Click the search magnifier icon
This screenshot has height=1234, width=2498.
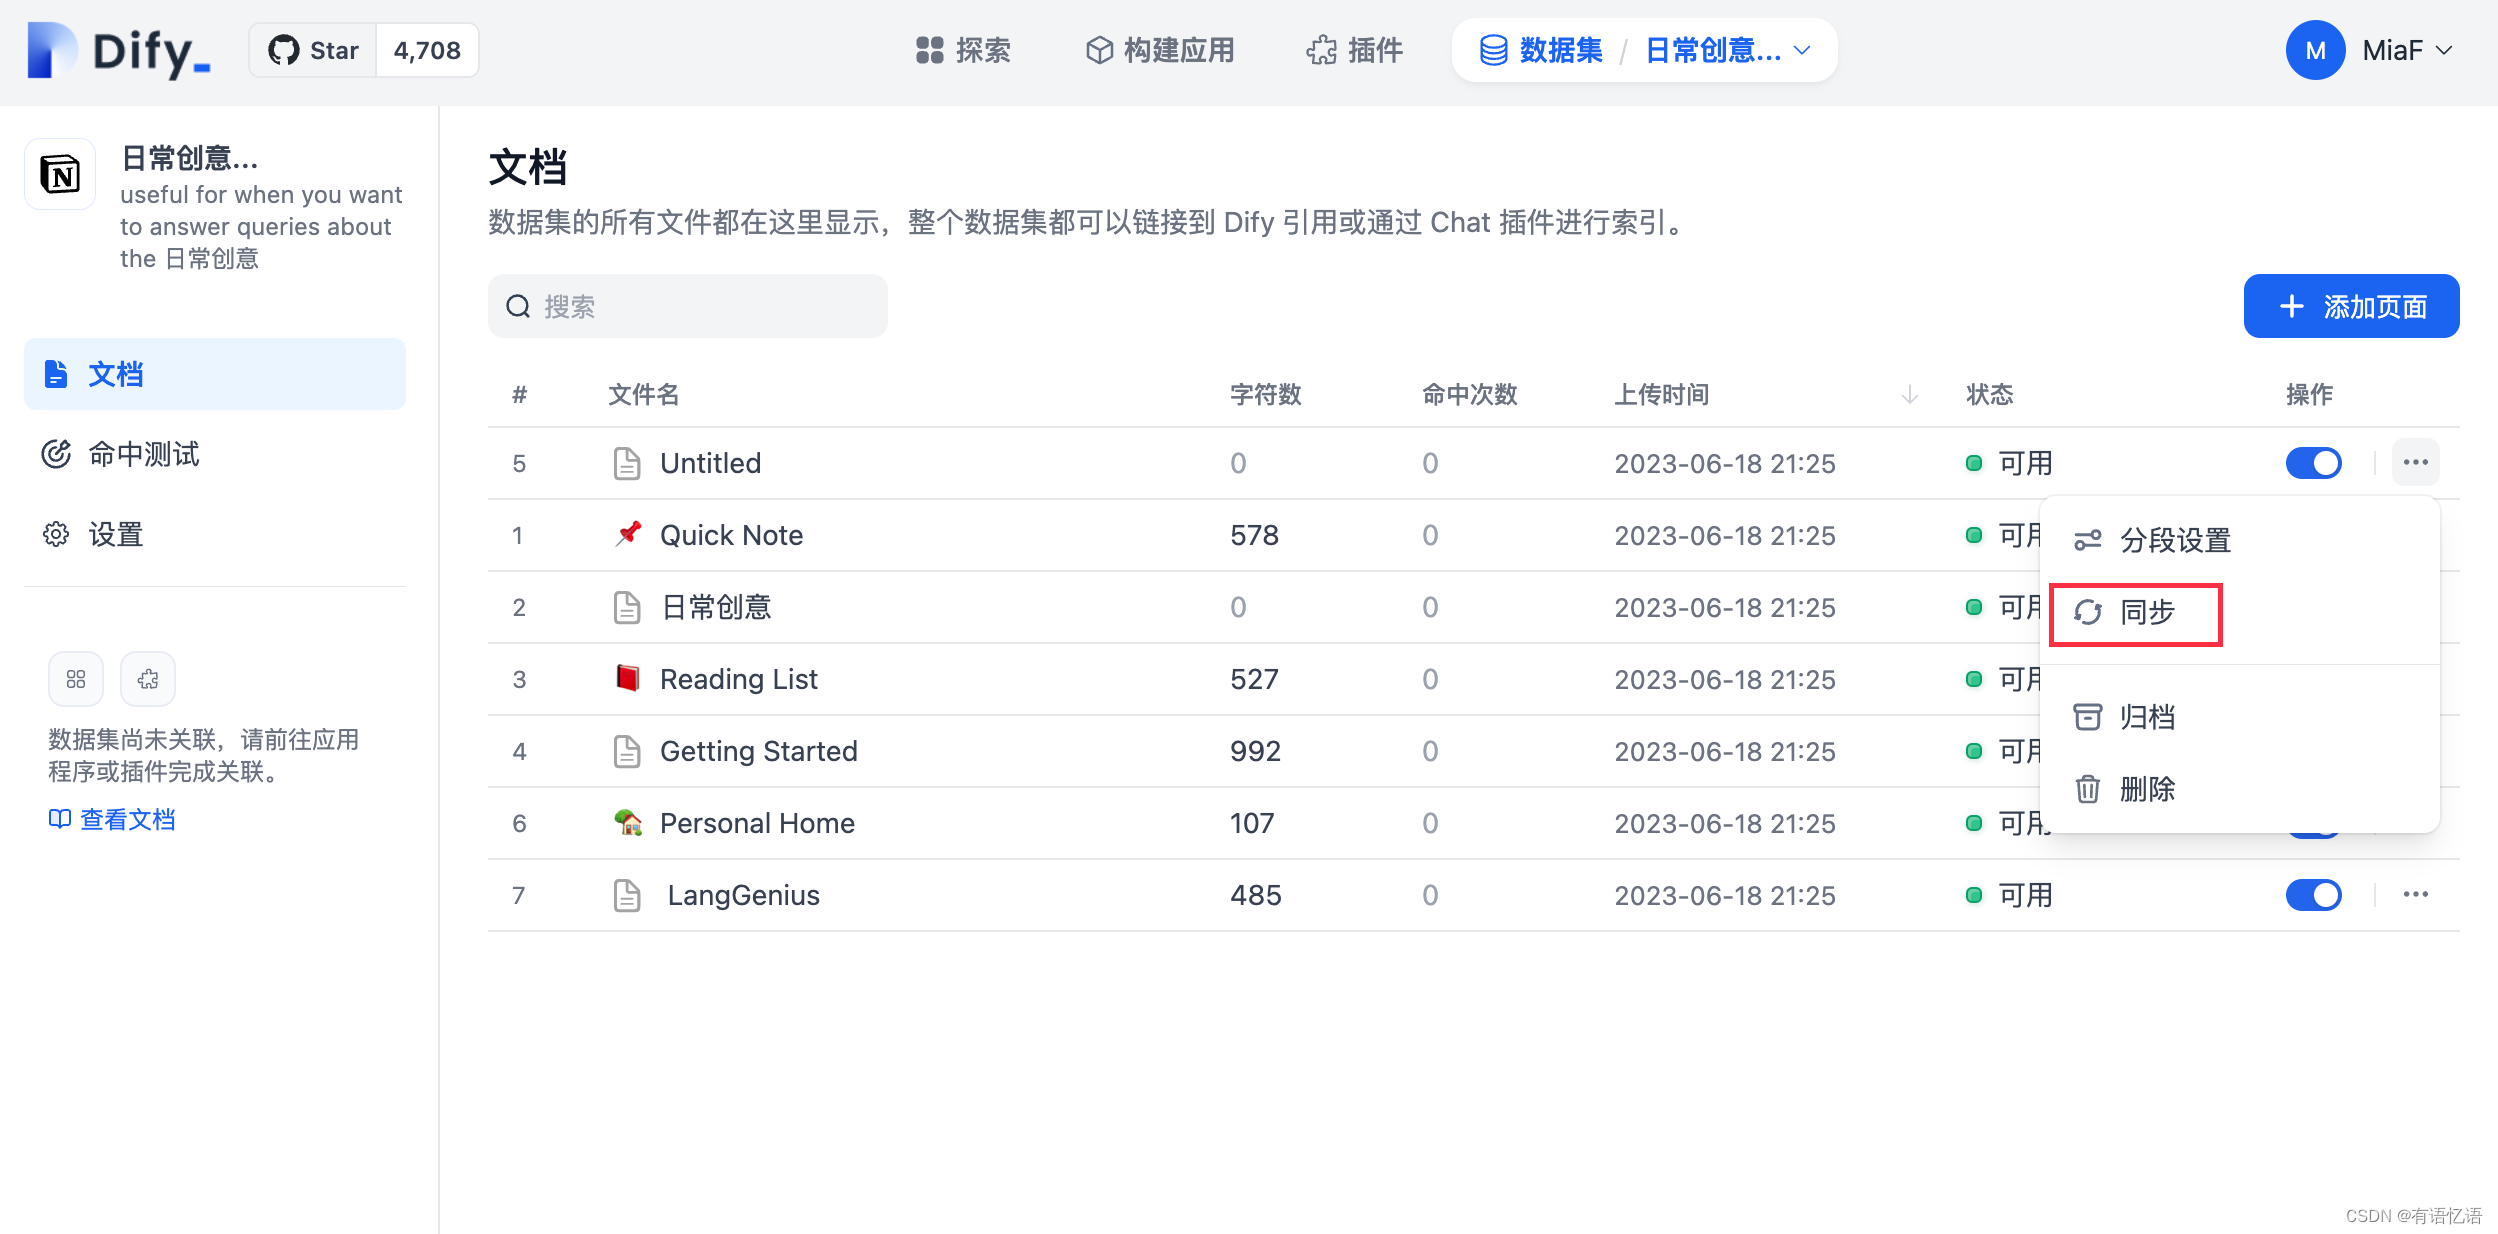click(x=518, y=306)
